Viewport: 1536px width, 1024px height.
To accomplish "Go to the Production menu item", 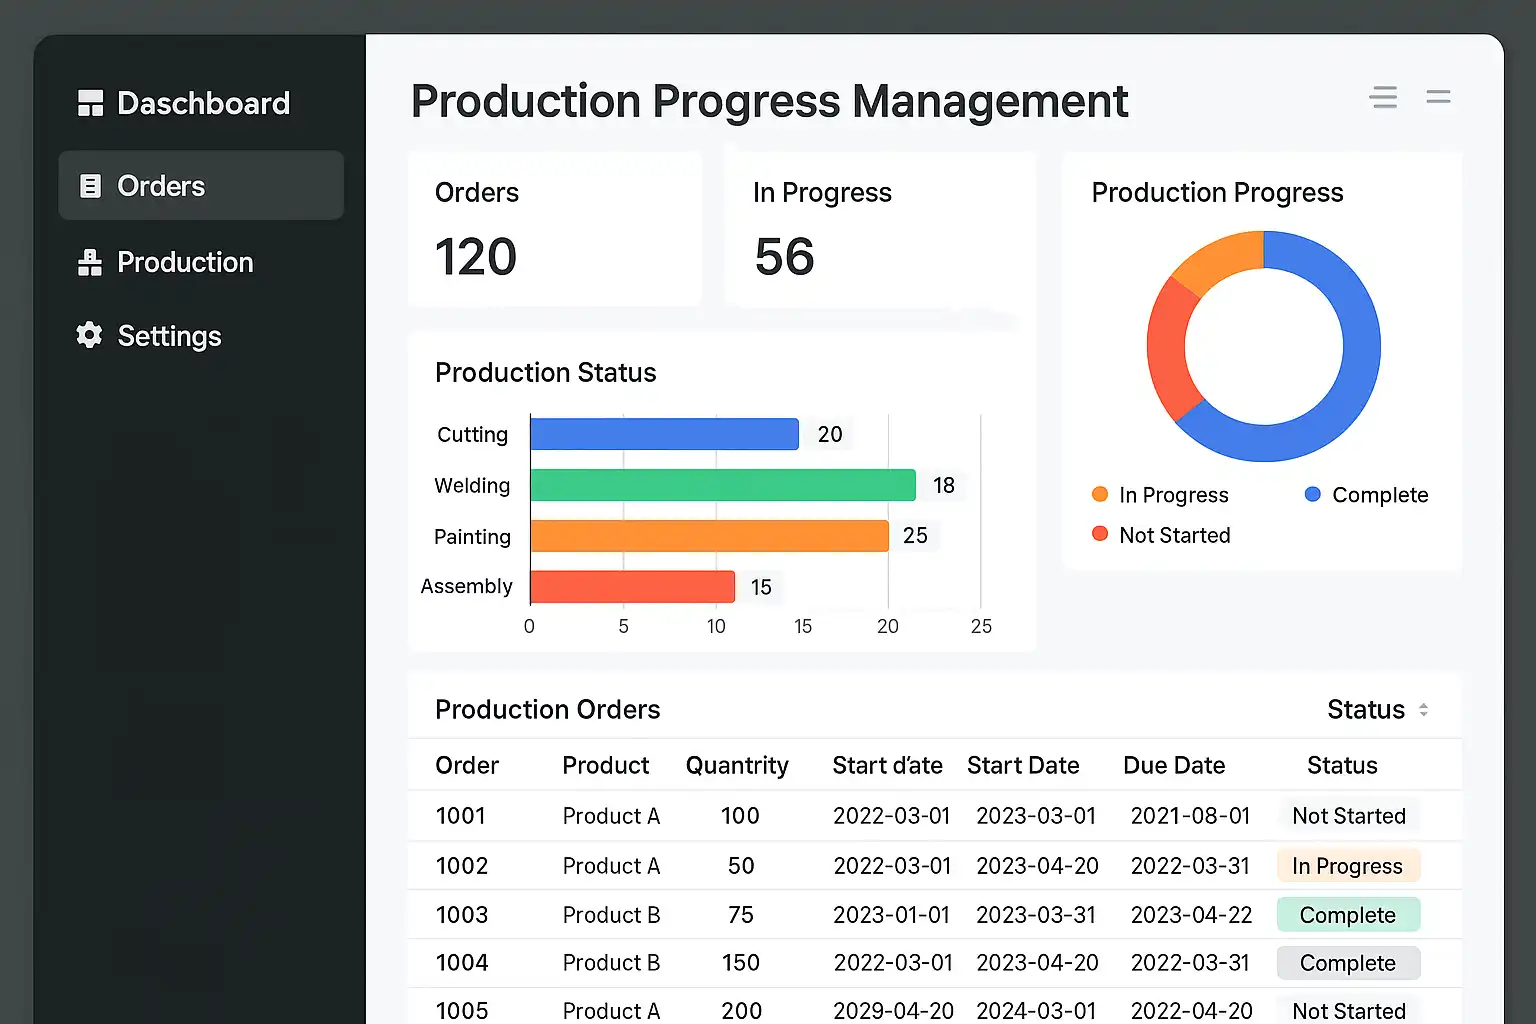I will 185,262.
